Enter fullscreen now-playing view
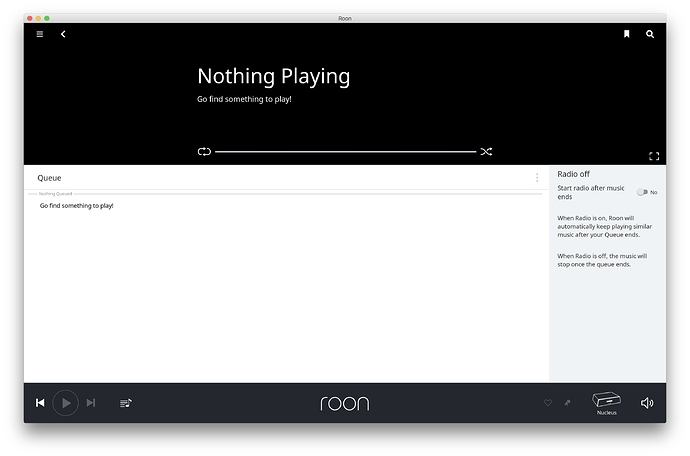This screenshot has width=690, height=456. click(x=654, y=156)
